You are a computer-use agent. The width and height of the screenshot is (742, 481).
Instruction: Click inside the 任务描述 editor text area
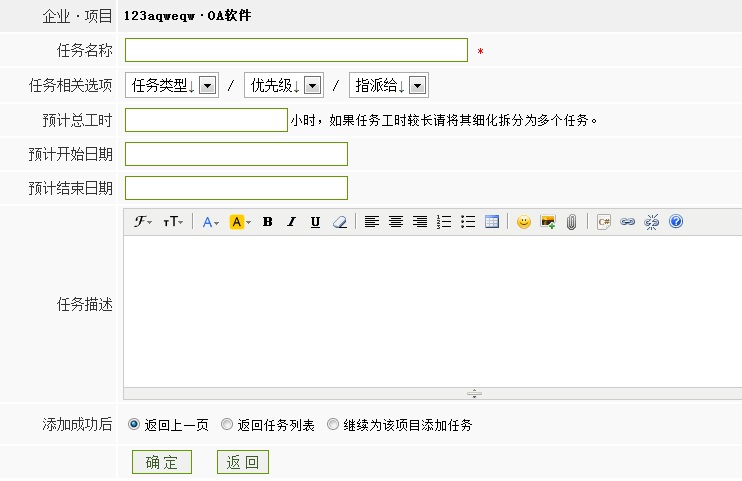tap(433, 312)
